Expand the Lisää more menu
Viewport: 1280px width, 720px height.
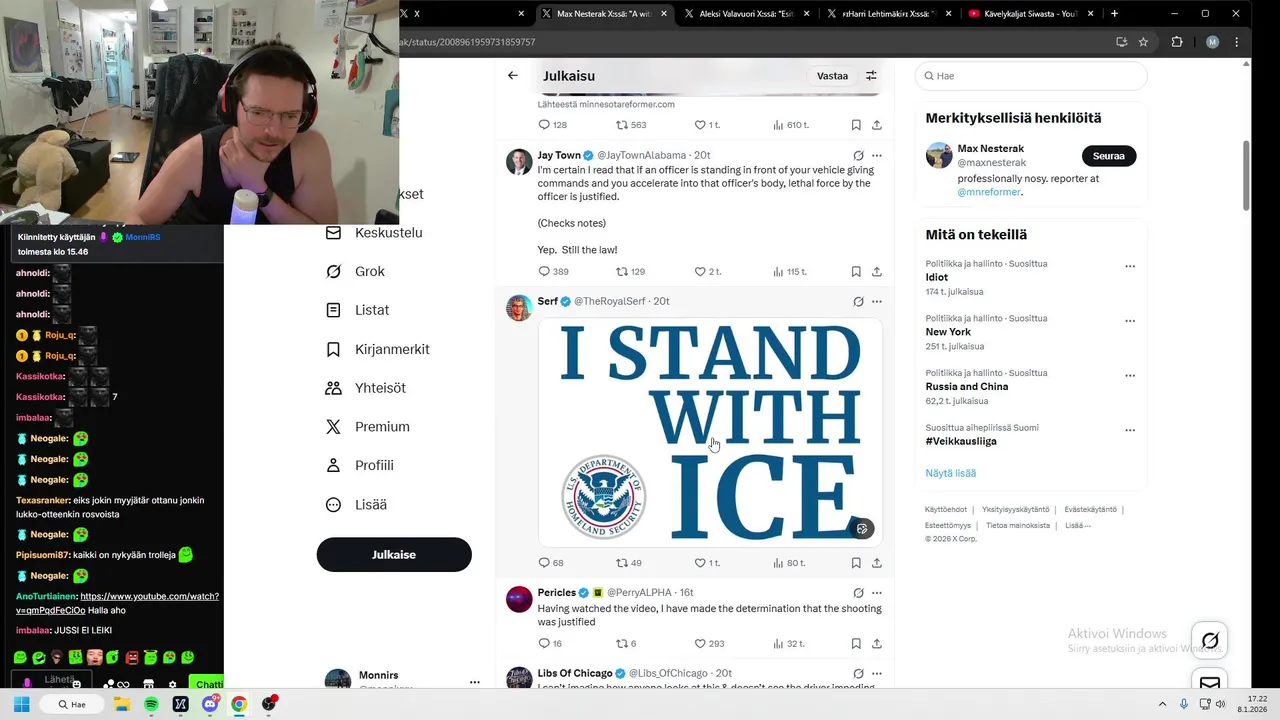pos(357,505)
